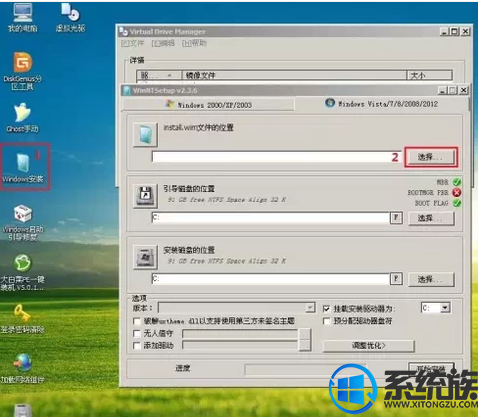Click the installation drive icon
Image resolution: width=478 pixels, height=417 pixels.
coord(145,257)
